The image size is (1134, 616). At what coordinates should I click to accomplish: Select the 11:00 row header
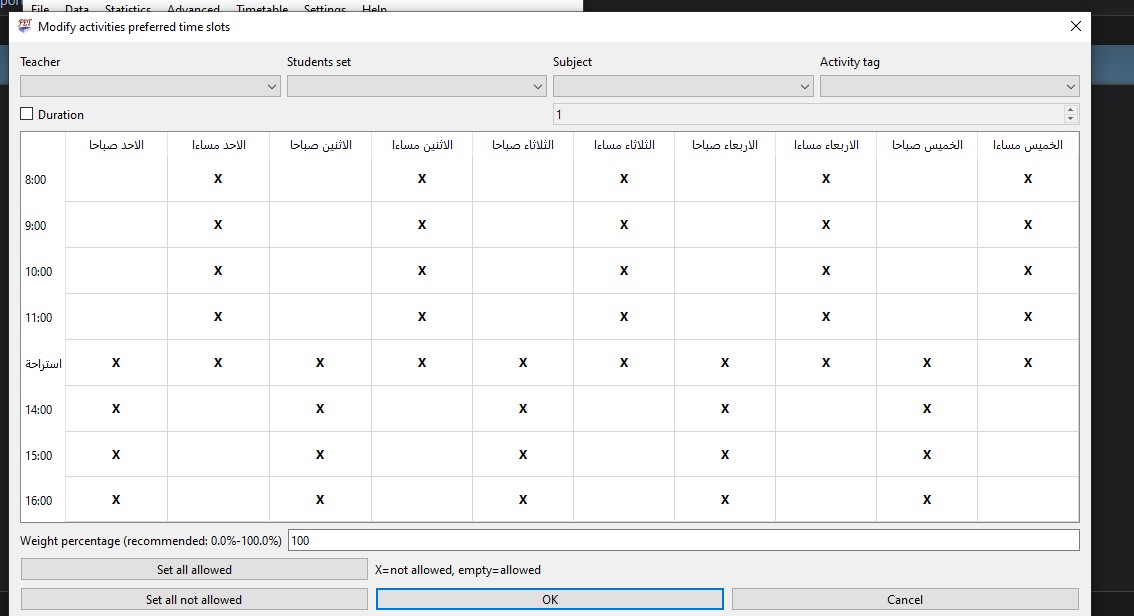point(43,317)
